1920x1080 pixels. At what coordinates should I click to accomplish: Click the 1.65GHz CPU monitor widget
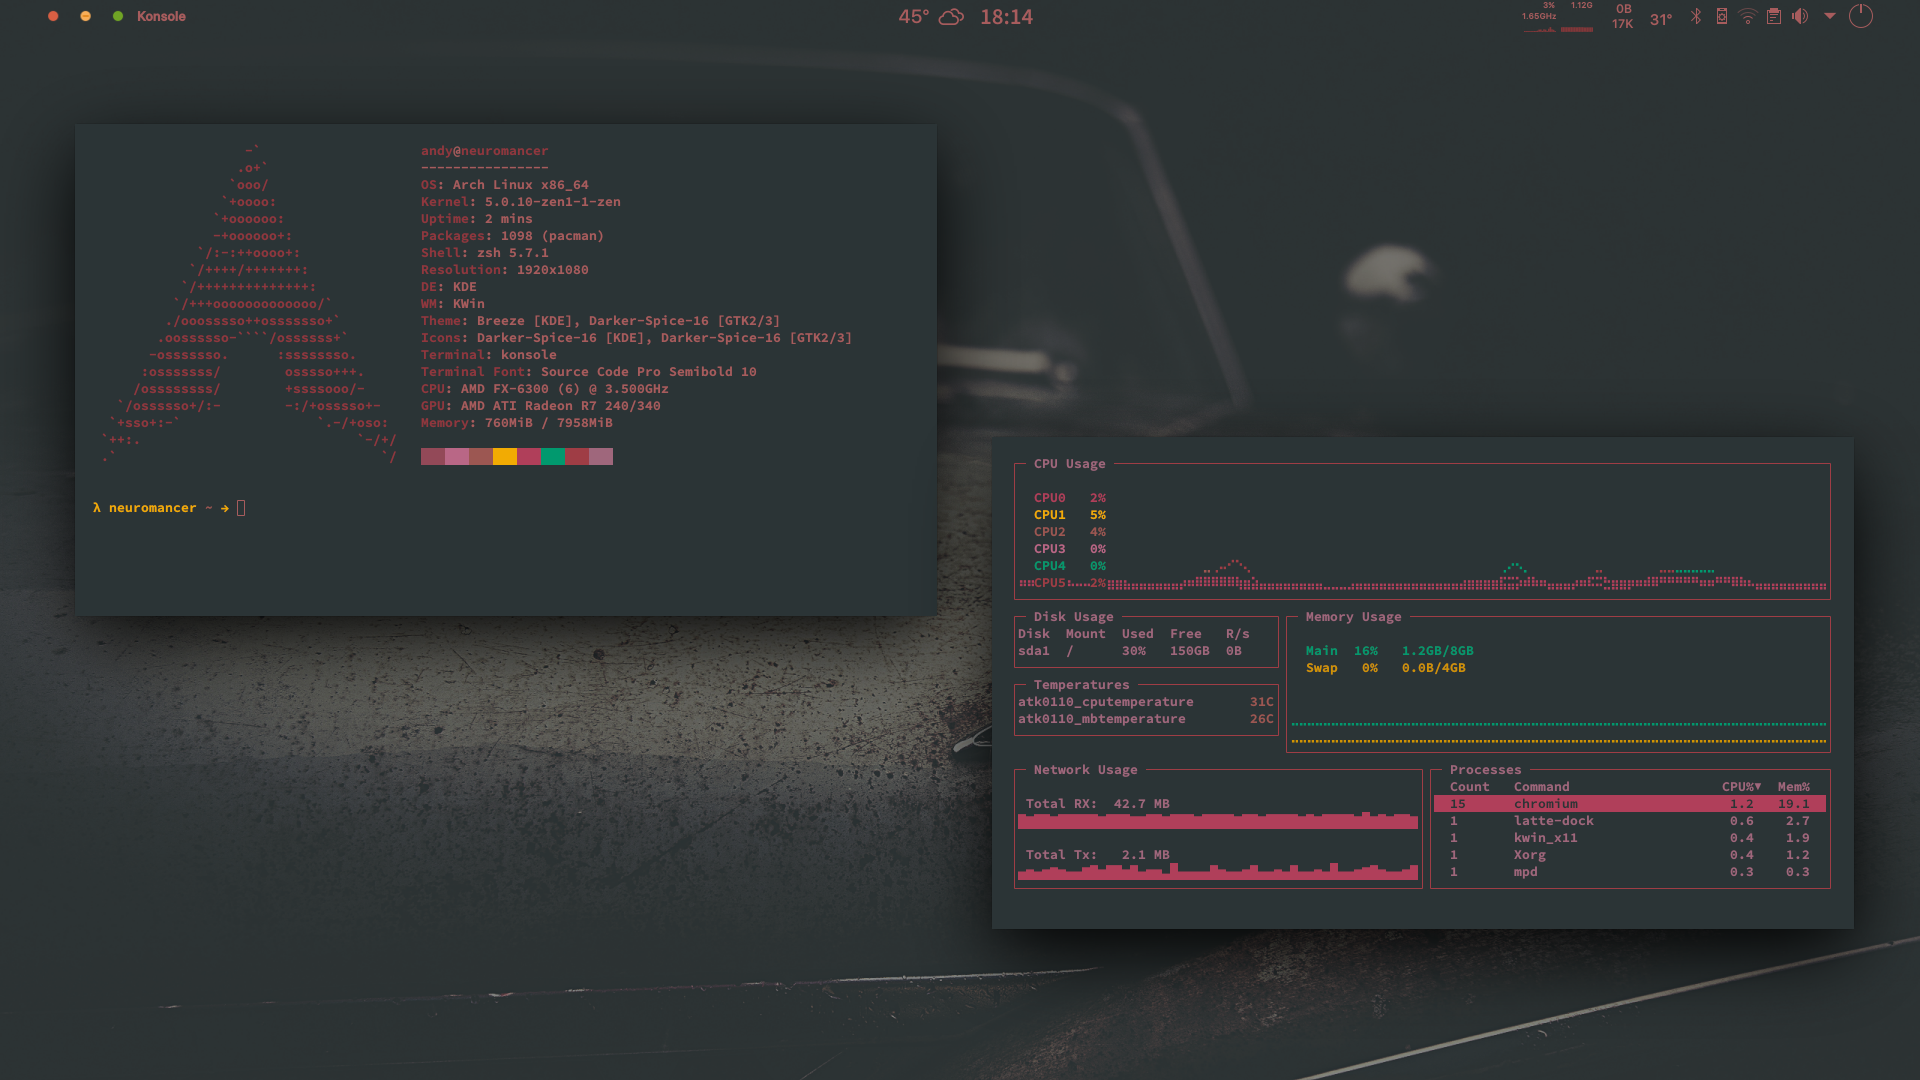pyautogui.click(x=1540, y=17)
